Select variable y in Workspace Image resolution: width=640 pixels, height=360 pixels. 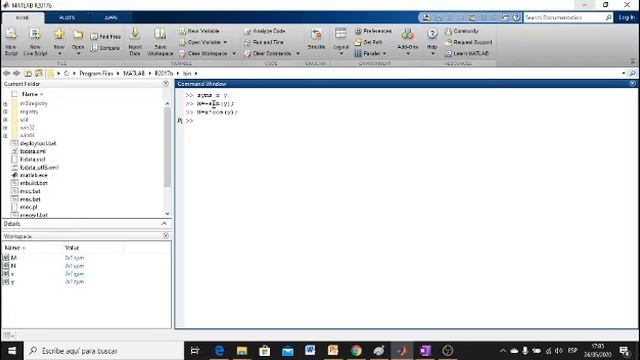click(x=12, y=282)
